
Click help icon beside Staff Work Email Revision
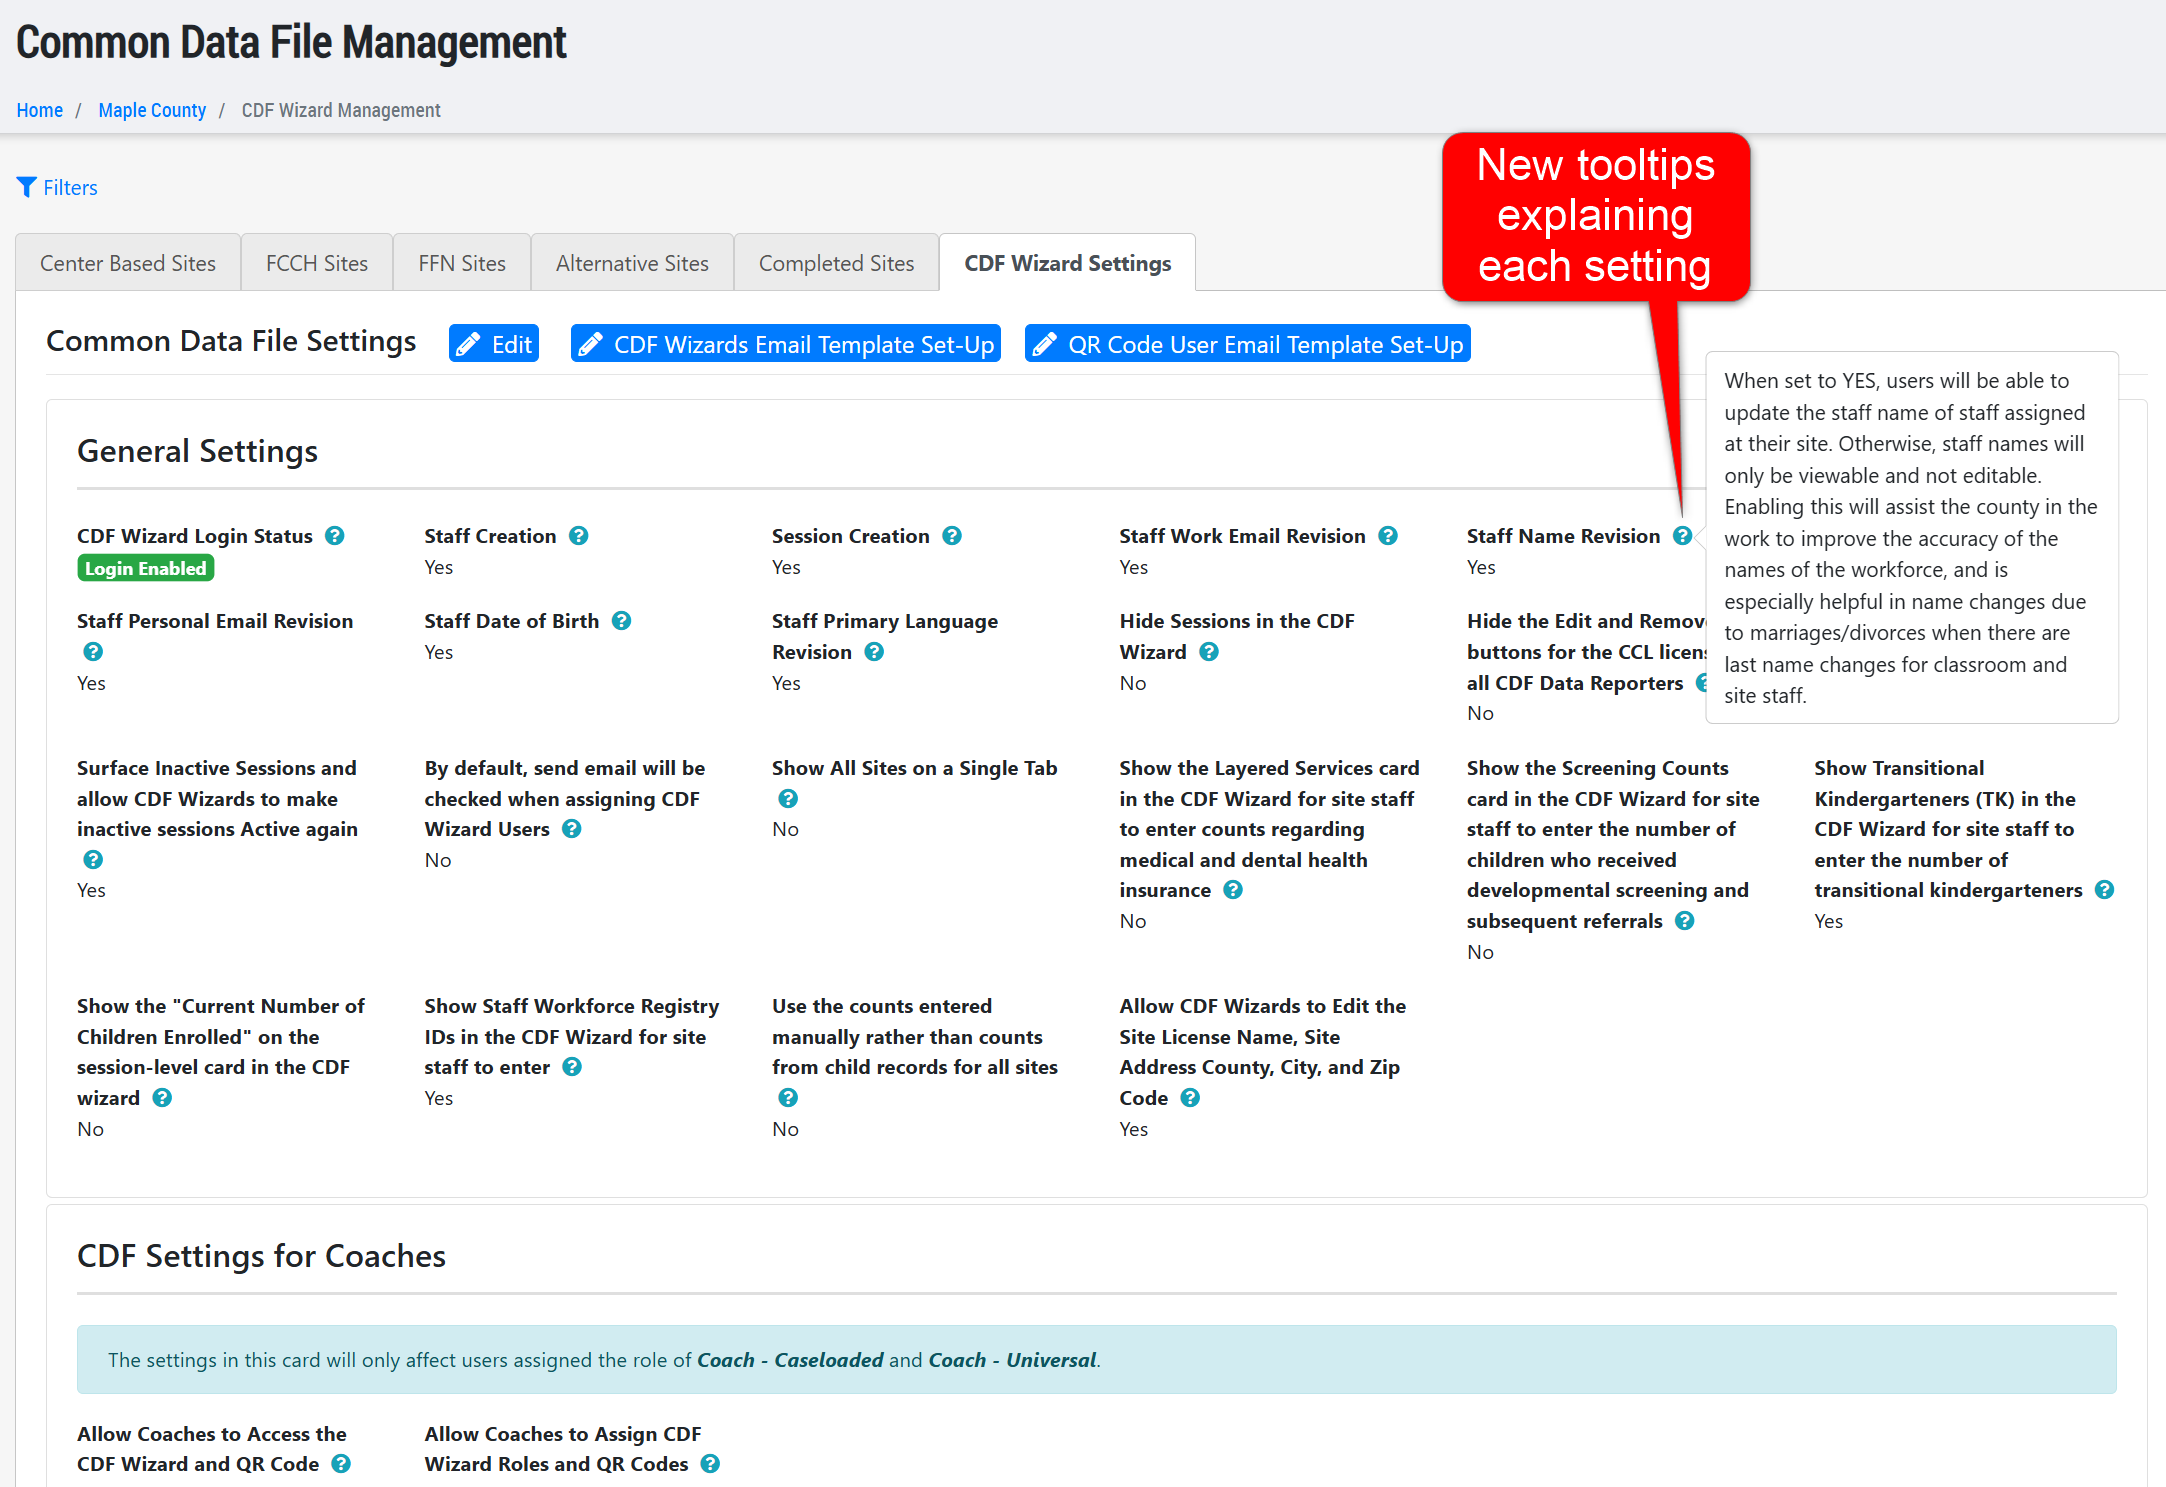tap(1388, 536)
